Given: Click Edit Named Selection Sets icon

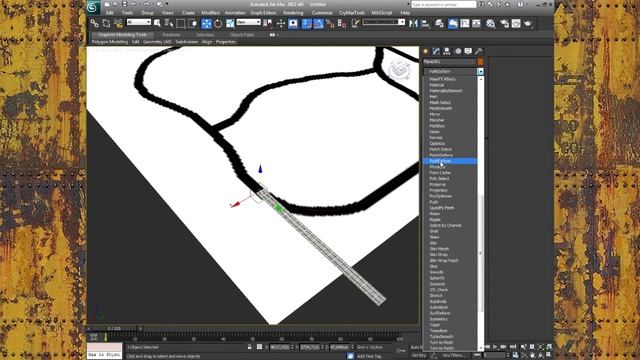Looking at the screenshot, I should point(356,24).
